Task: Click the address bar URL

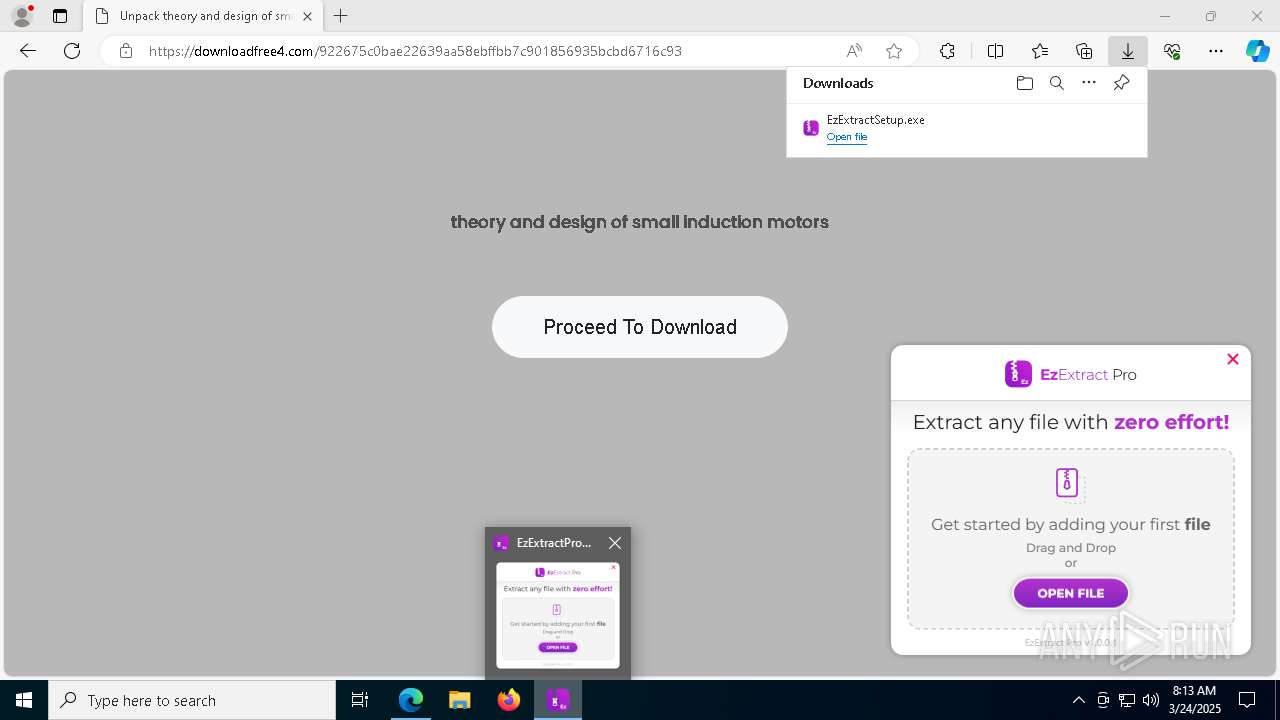Action: (x=415, y=51)
